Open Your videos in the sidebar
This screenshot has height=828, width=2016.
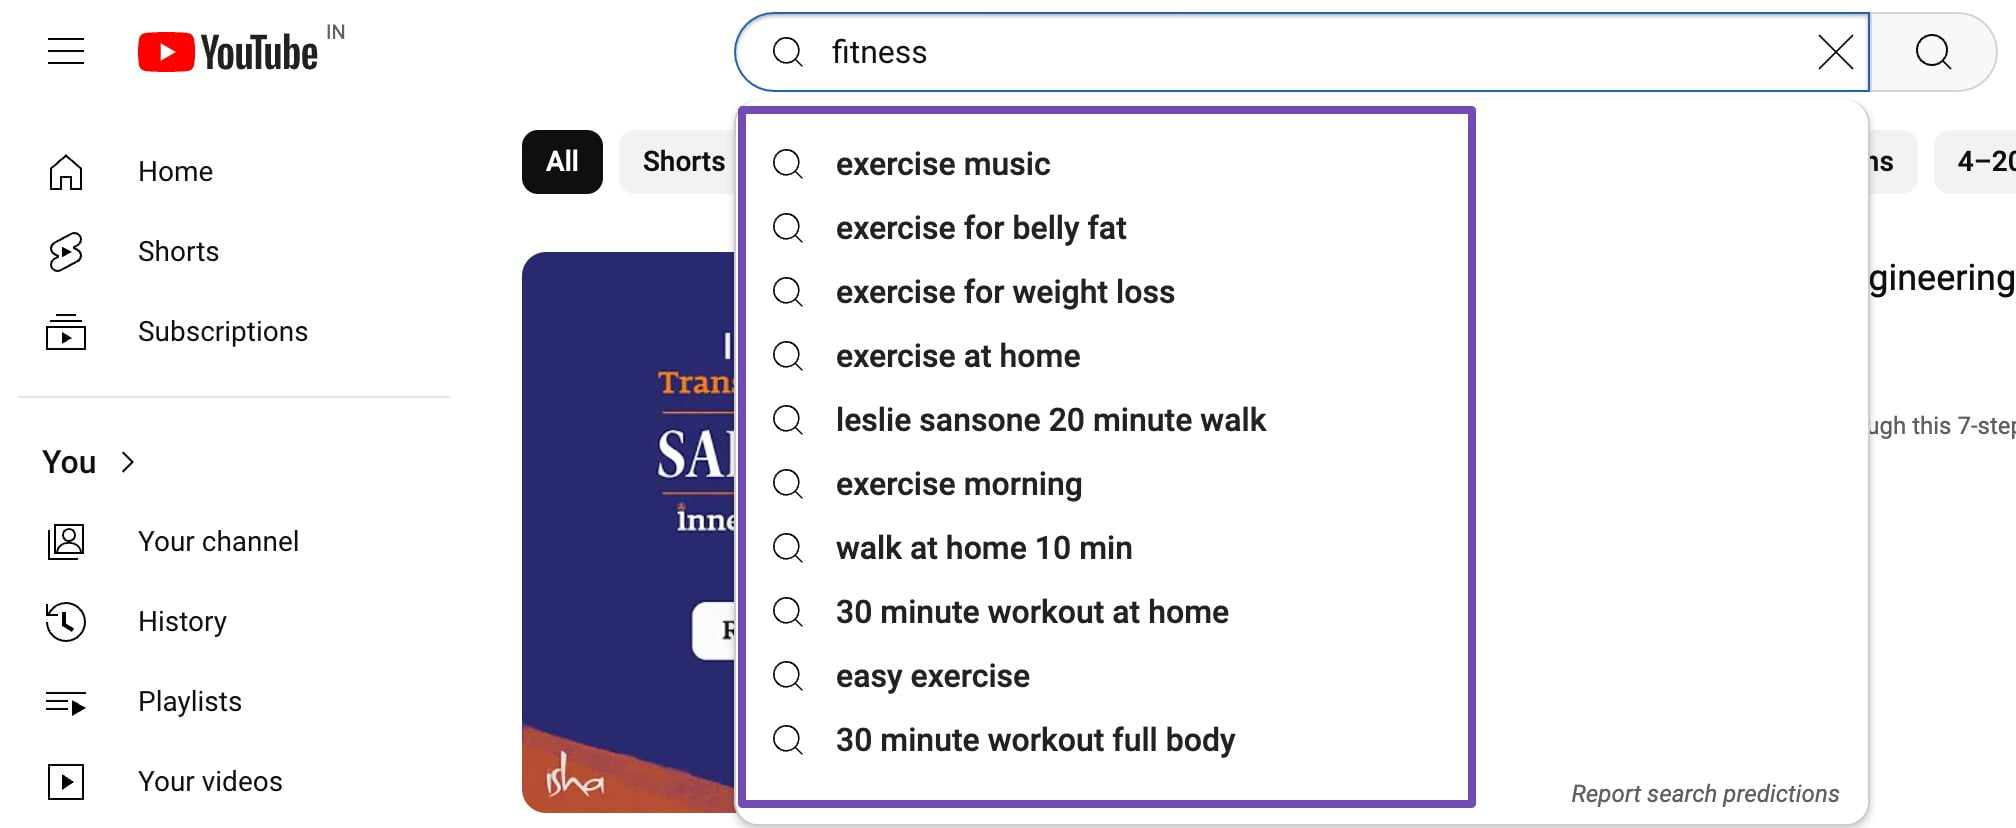click(209, 782)
